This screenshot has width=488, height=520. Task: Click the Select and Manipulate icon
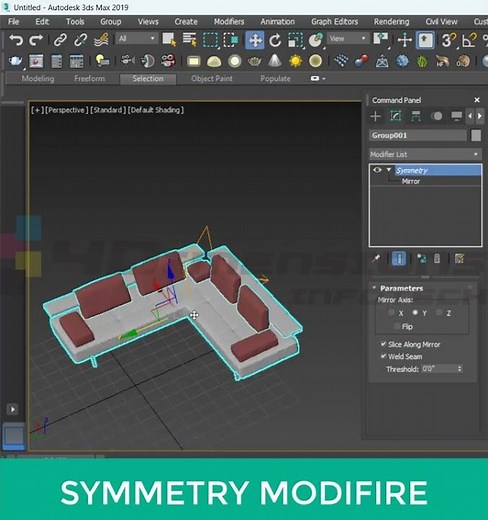tap(405, 40)
